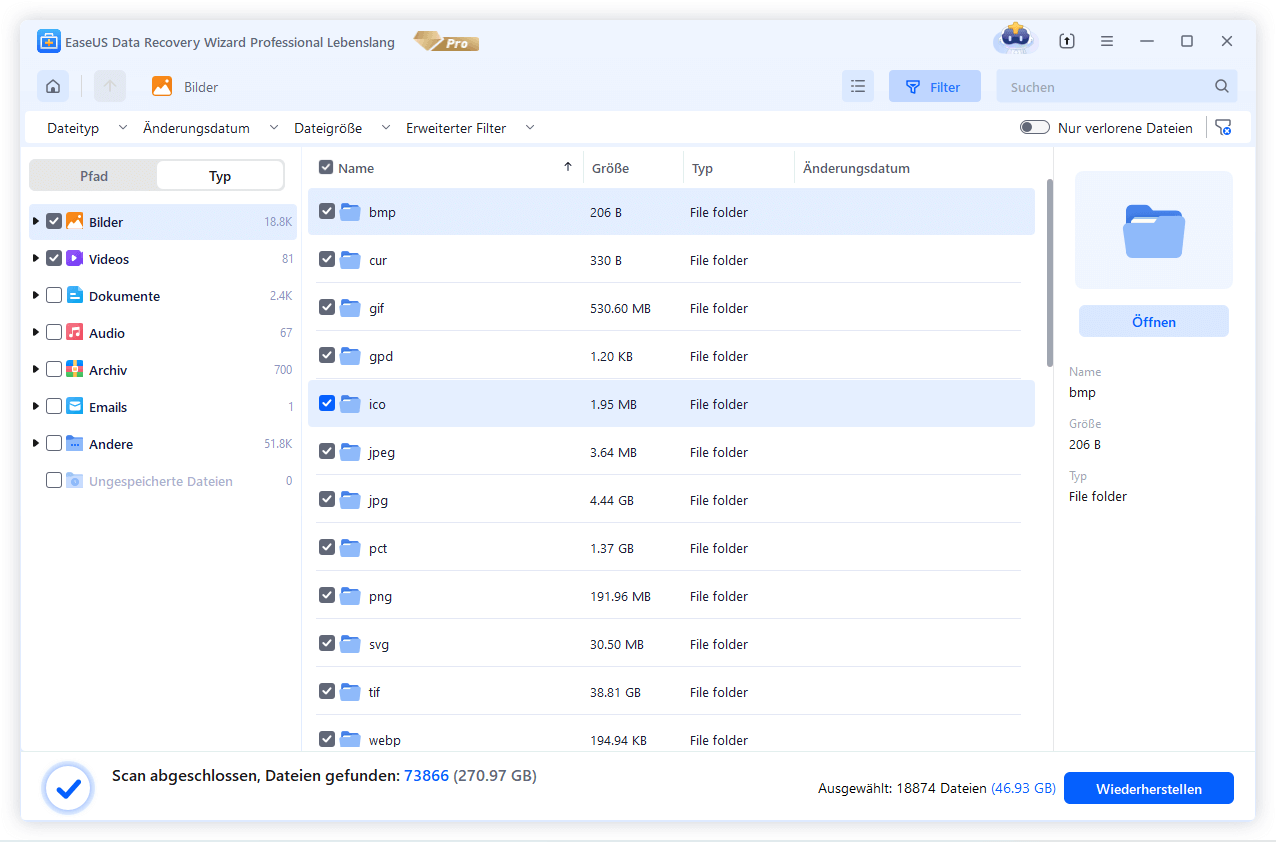Select the webp folder row

point(671,739)
